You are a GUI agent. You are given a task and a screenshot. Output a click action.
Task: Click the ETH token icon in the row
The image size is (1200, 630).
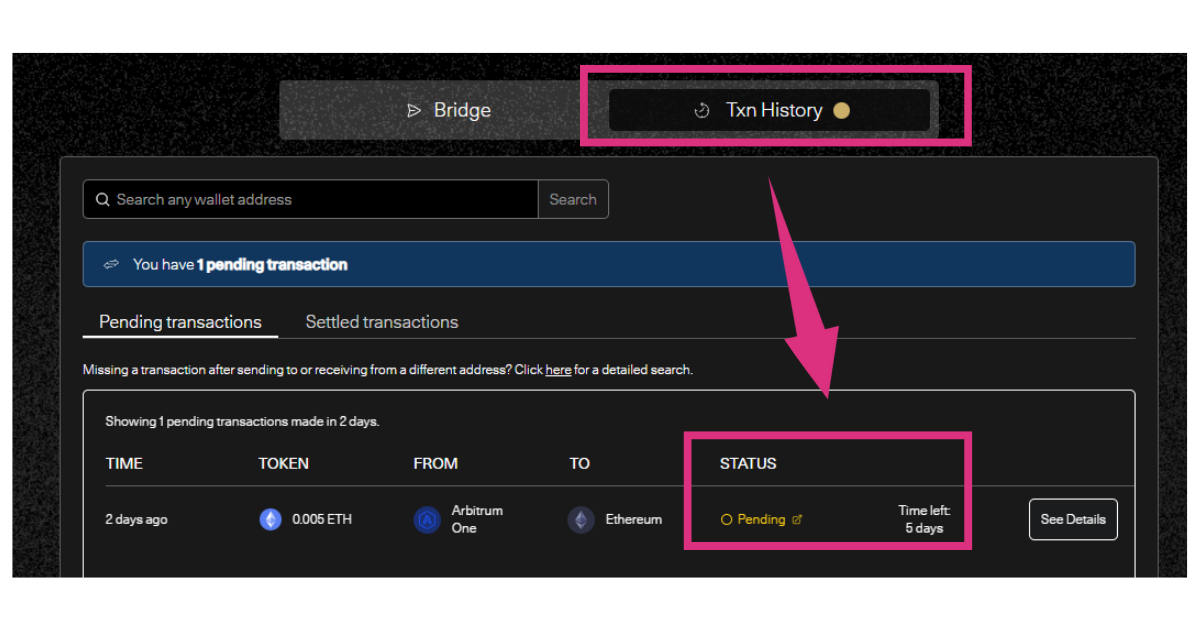tap(271, 519)
